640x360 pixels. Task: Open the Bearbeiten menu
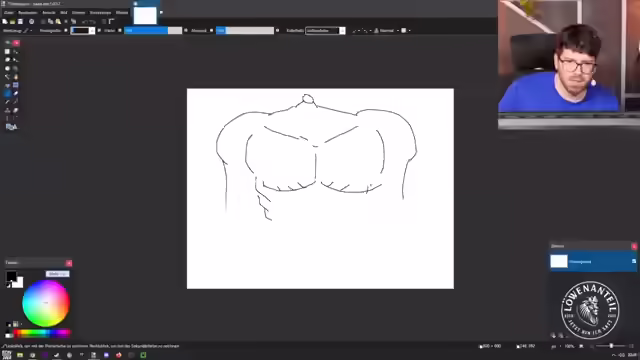tap(28, 13)
